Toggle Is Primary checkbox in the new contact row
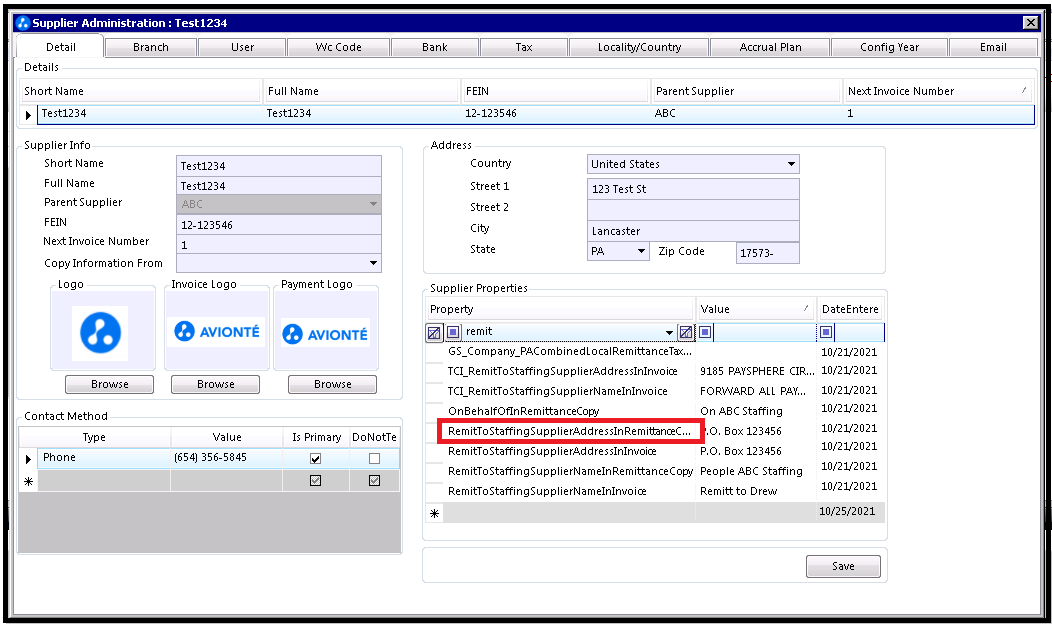The image size is (1052, 627). click(316, 481)
